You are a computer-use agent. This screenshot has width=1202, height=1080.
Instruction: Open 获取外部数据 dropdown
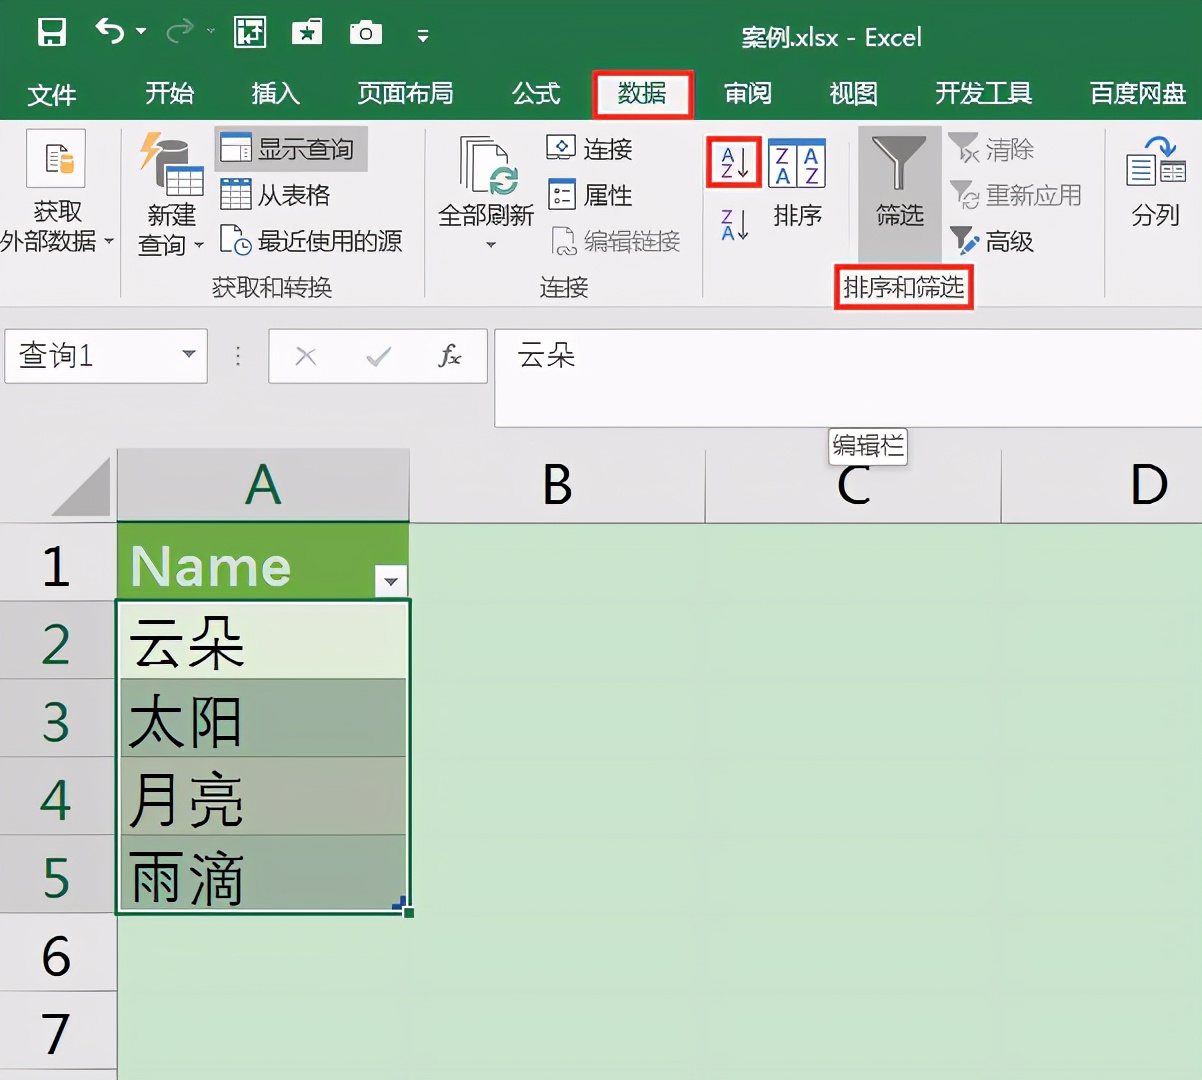coord(56,192)
